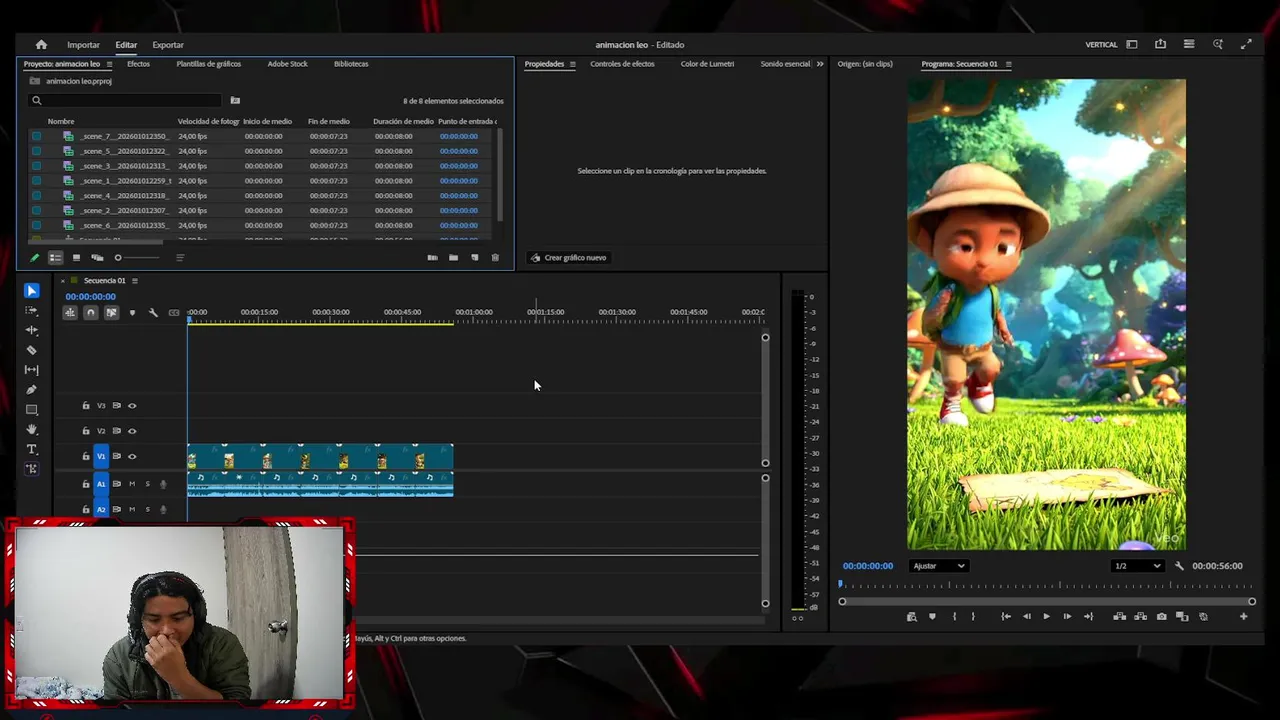Open Program monitor settings wrench

pyautogui.click(x=1179, y=566)
